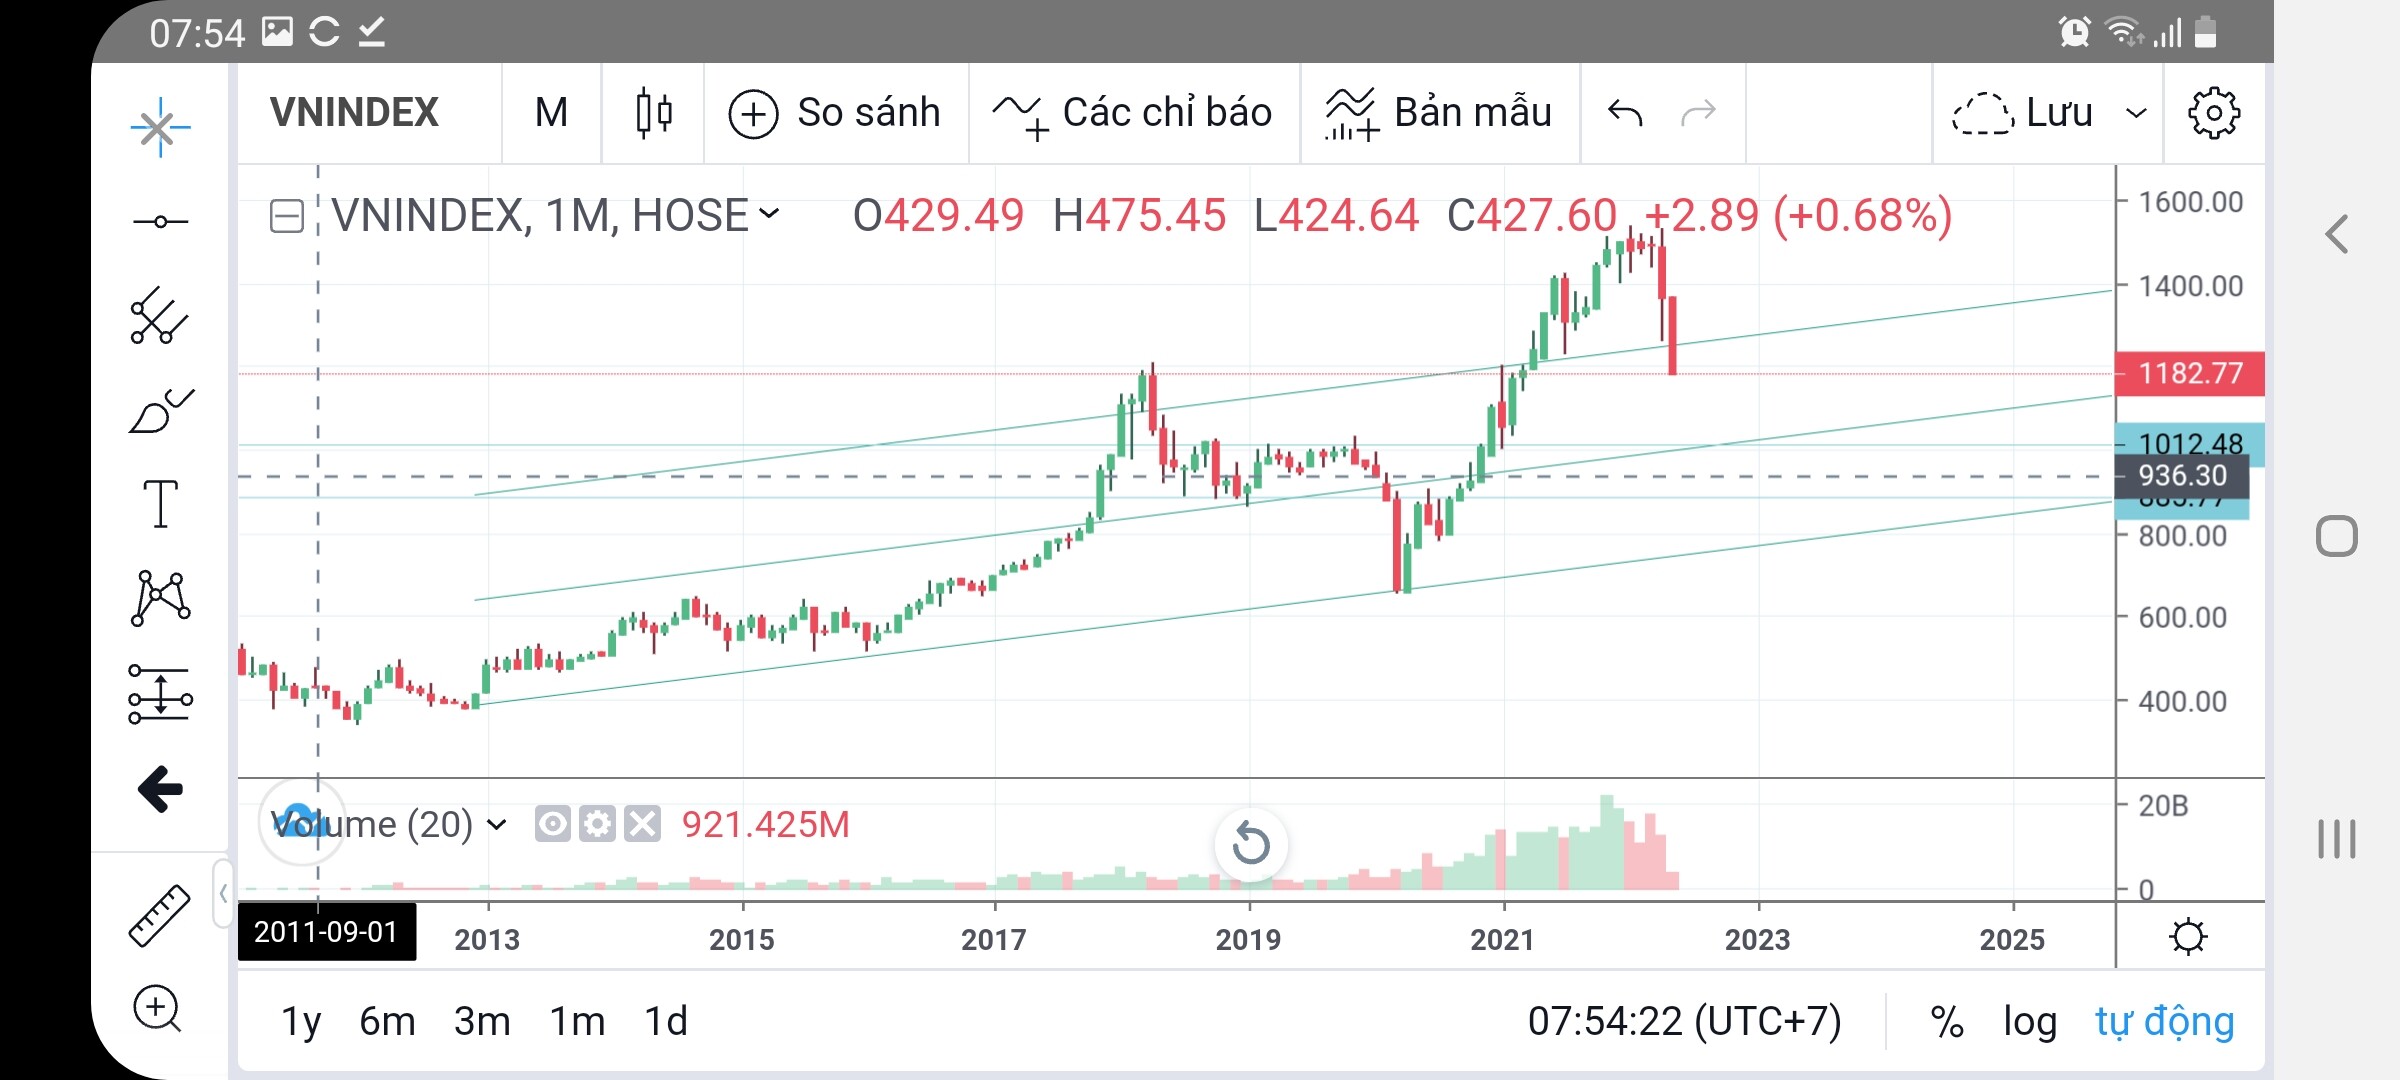Image resolution: width=2400 pixels, height=1080 pixels.
Task: Click the 1182.77 red price label
Action: 2190,374
